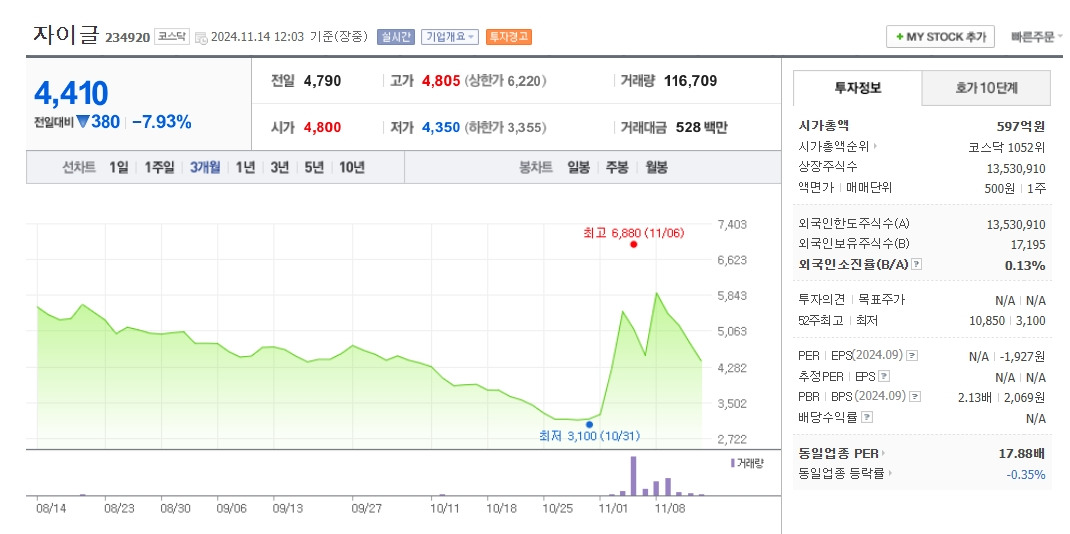Viewport: 1070px width, 534px height.
Task: Open help icon next to 배당수익률
Action: click(x=867, y=417)
